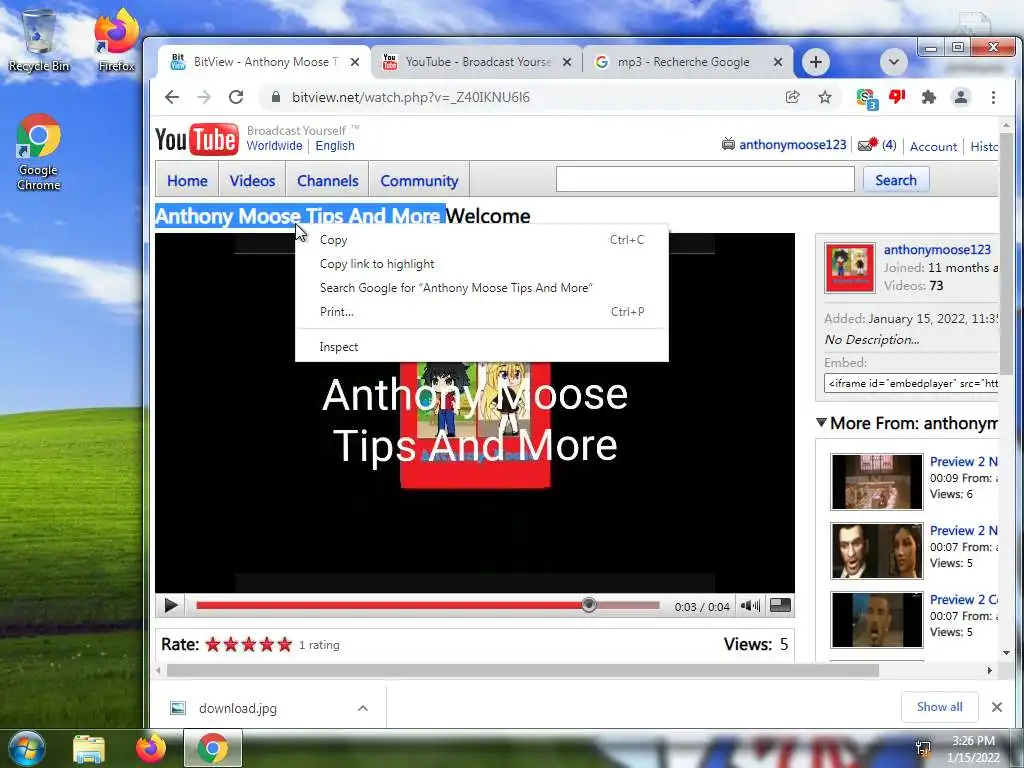Collapse the More From section triangle
Image resolution: width=1024 pixels, height=768 pixels.
(x=822, y=423)
